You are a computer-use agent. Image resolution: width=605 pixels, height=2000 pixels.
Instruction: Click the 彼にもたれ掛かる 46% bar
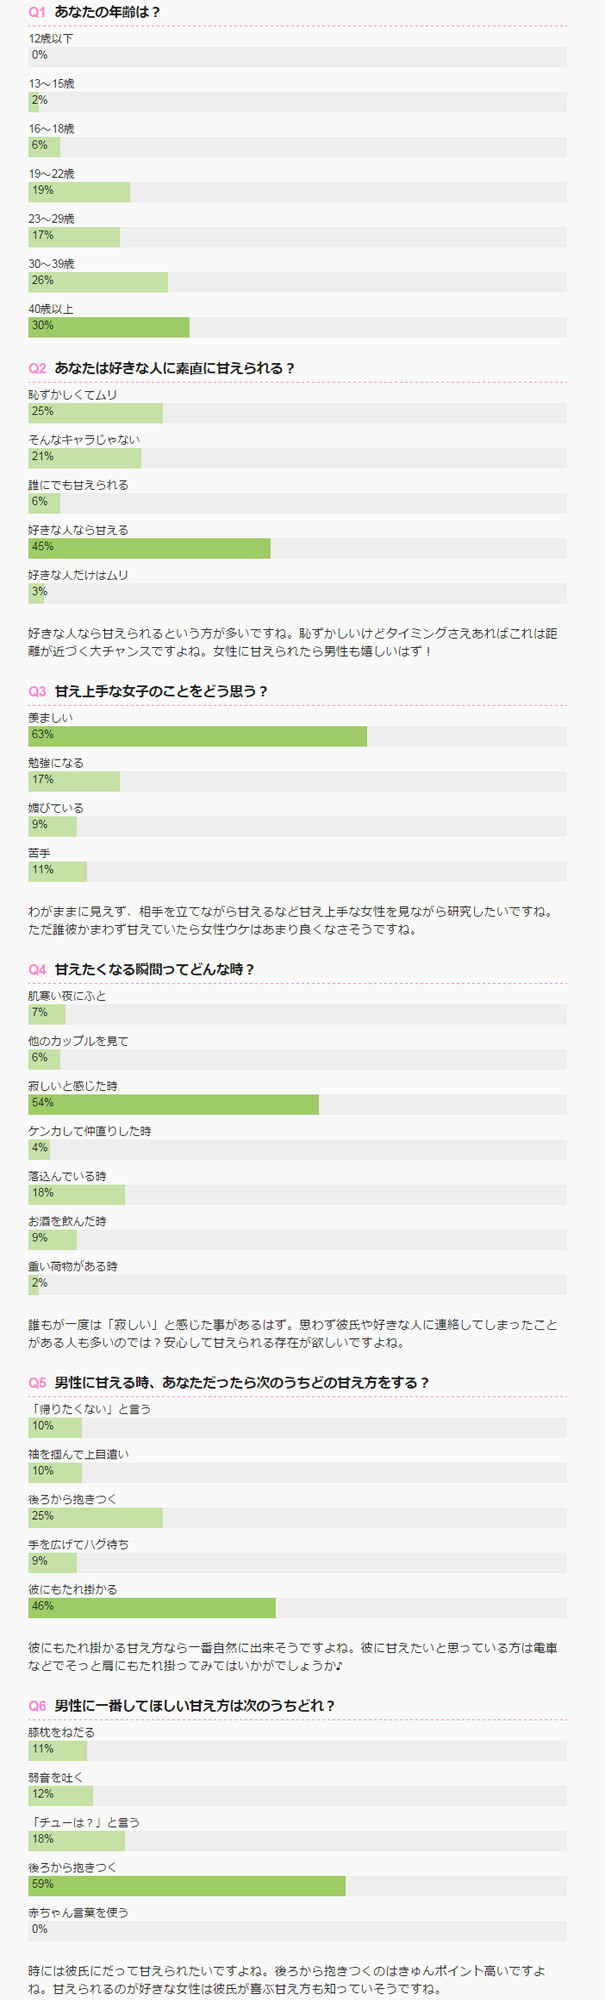pyautogui.click(x=152, y=1607)
